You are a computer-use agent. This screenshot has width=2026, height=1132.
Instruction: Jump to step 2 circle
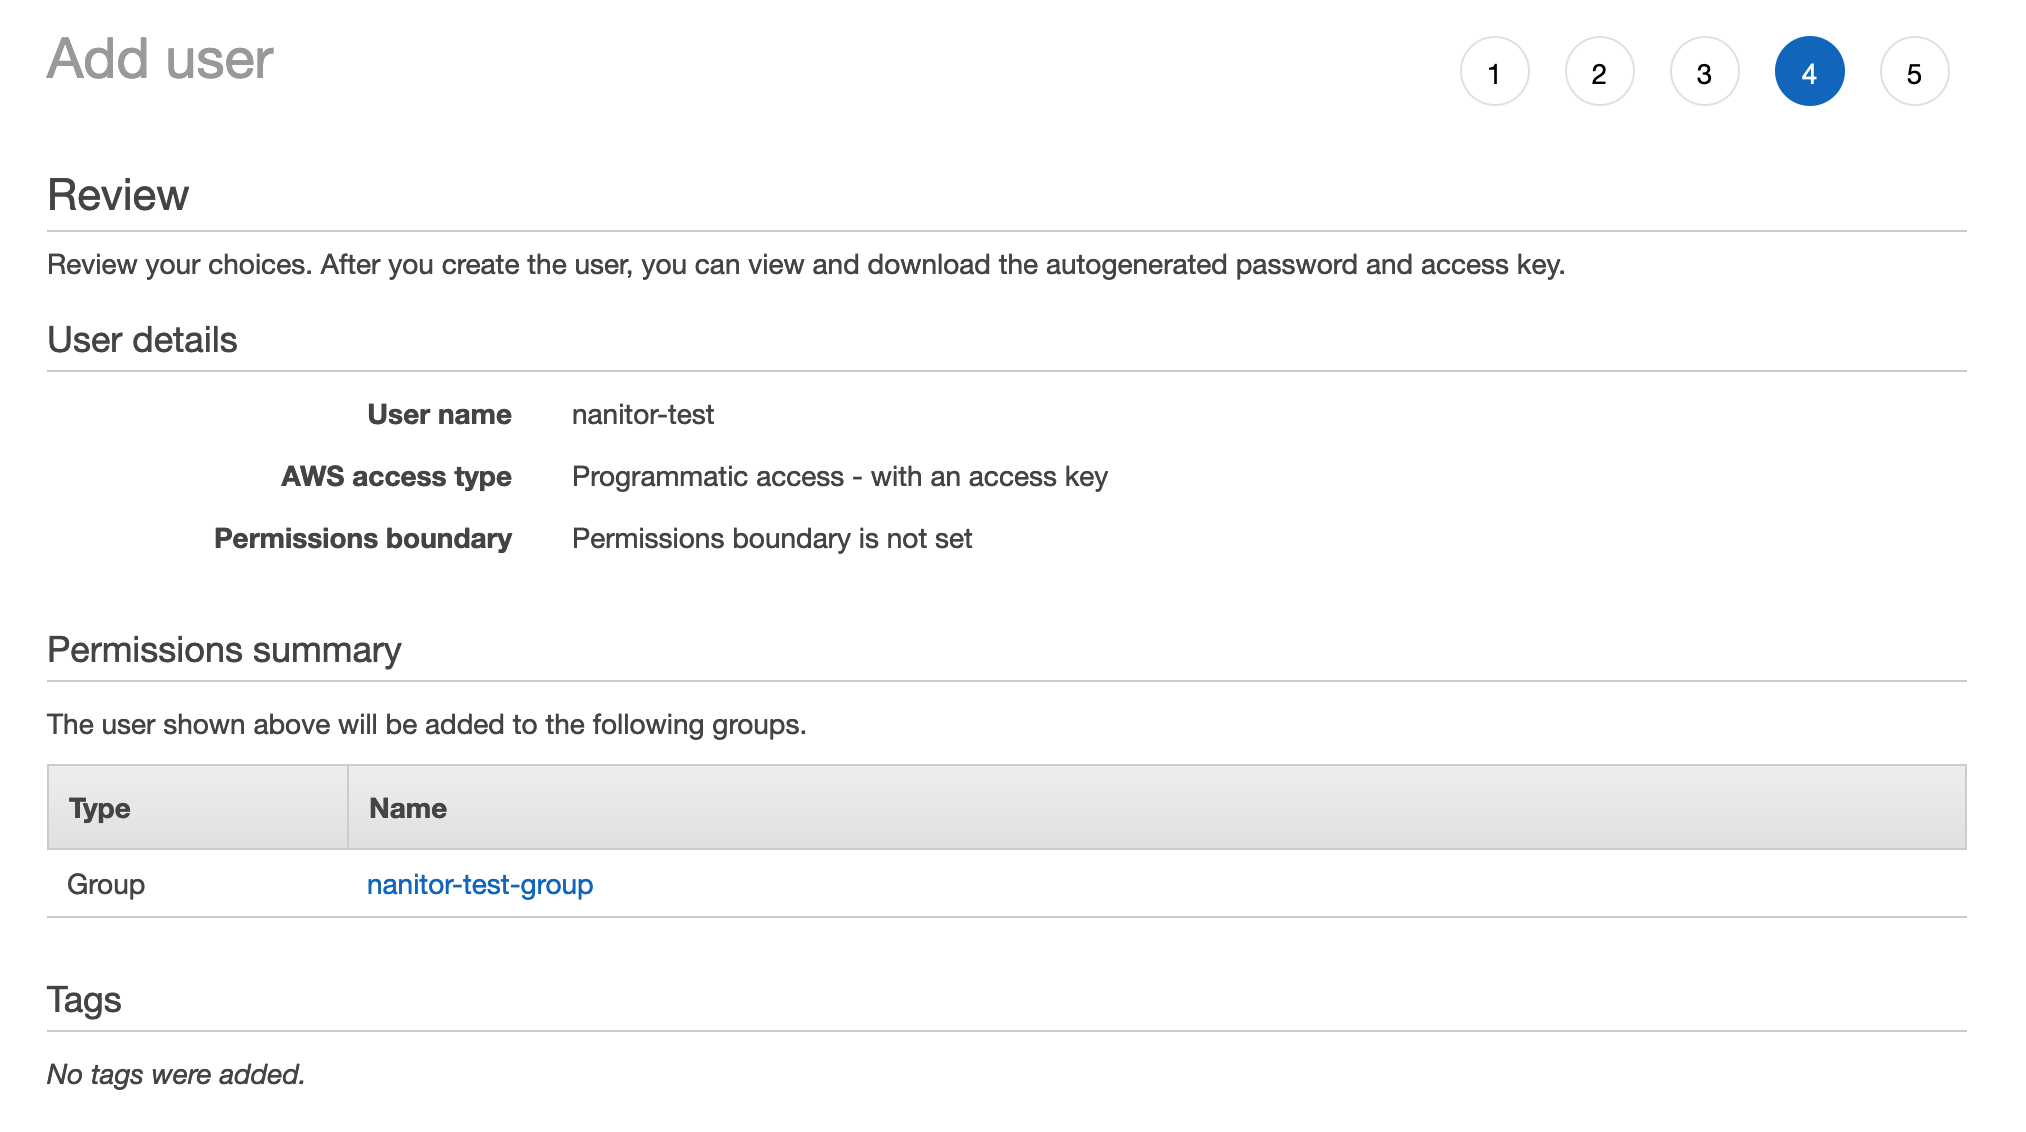(x=1599, y=72)
